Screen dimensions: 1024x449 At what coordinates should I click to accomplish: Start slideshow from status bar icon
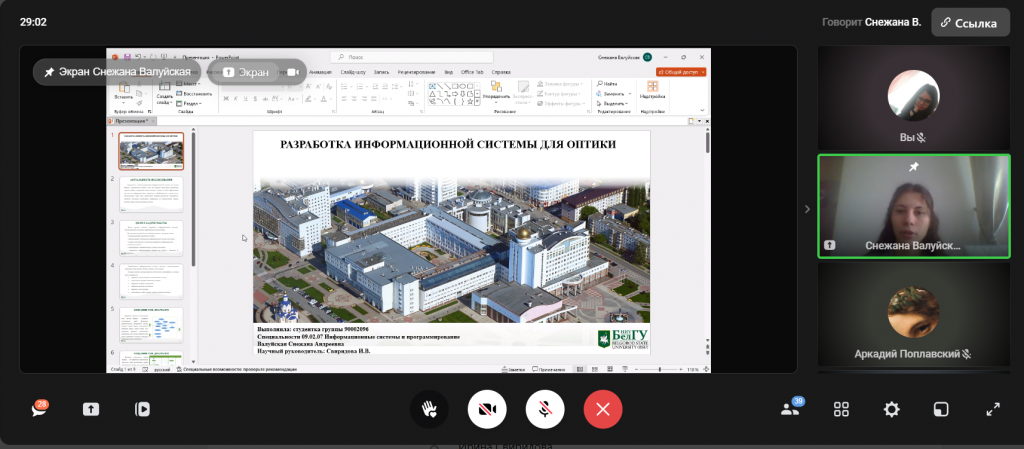(x=624, y=369)
